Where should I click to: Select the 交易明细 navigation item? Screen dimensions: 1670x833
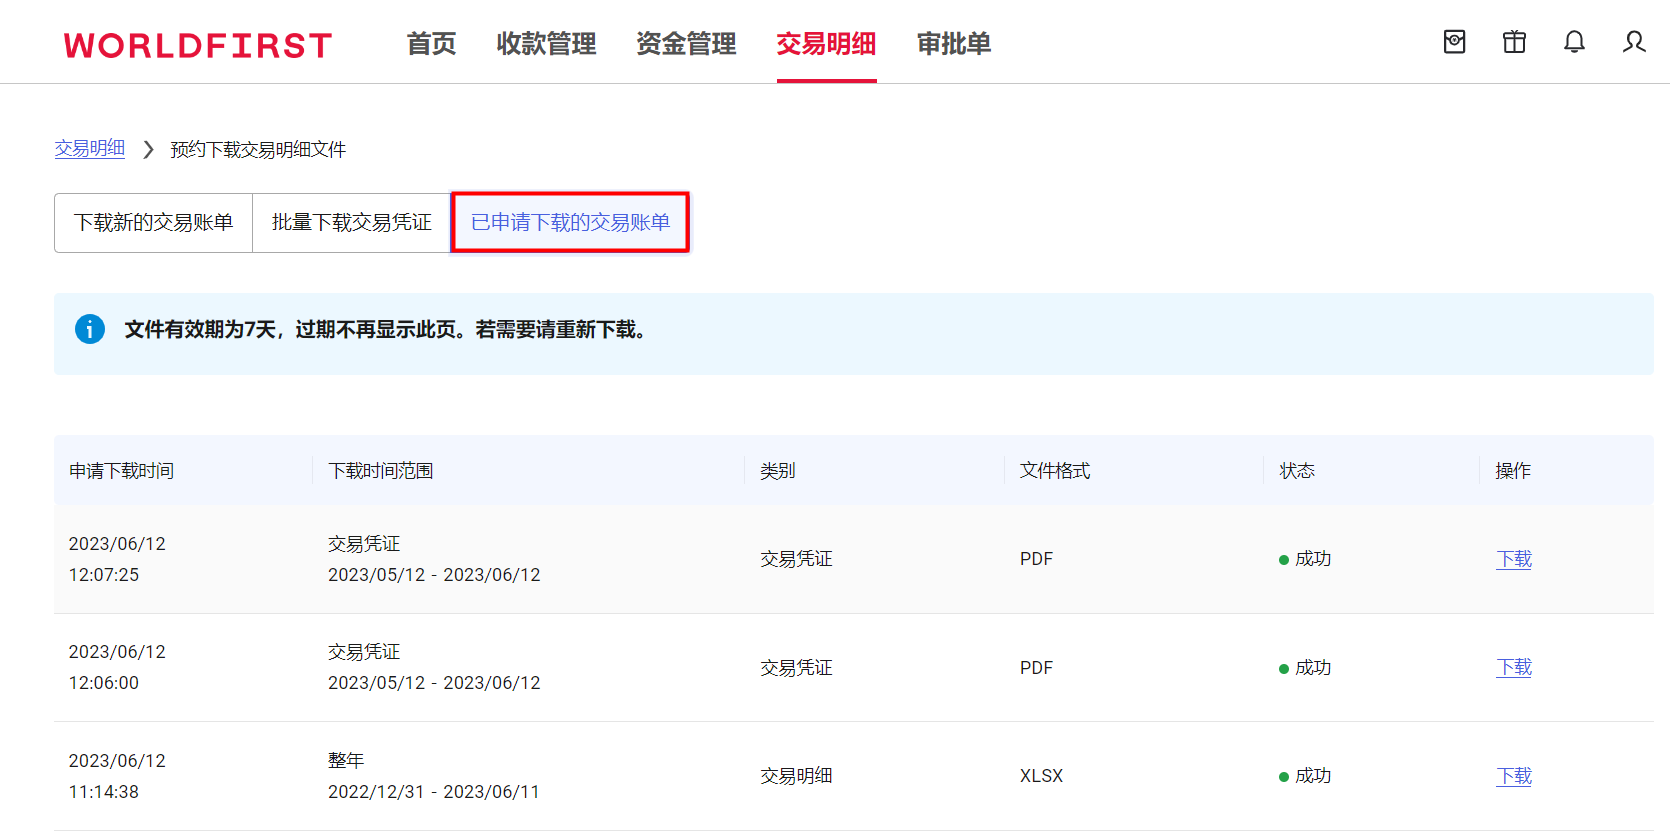826,44
